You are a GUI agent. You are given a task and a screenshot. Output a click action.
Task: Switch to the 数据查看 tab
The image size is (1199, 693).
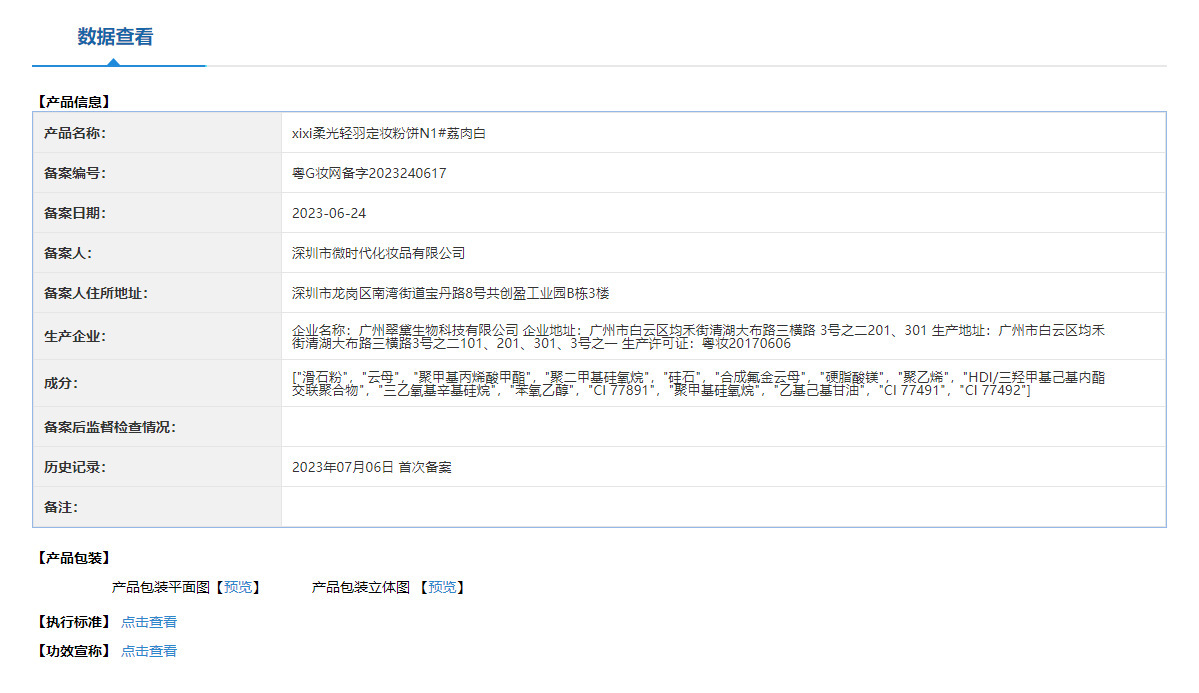115,37
